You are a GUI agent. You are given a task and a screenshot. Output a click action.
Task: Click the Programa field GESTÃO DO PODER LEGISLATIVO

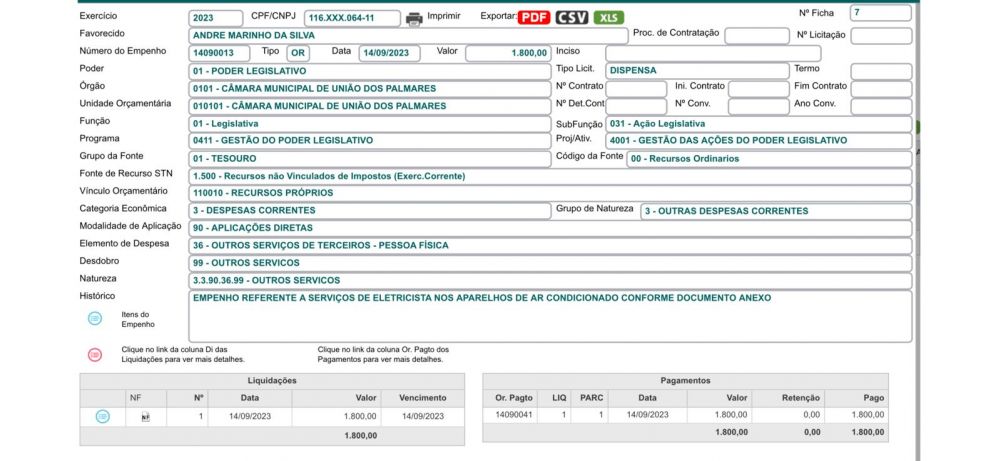(369, 141)
